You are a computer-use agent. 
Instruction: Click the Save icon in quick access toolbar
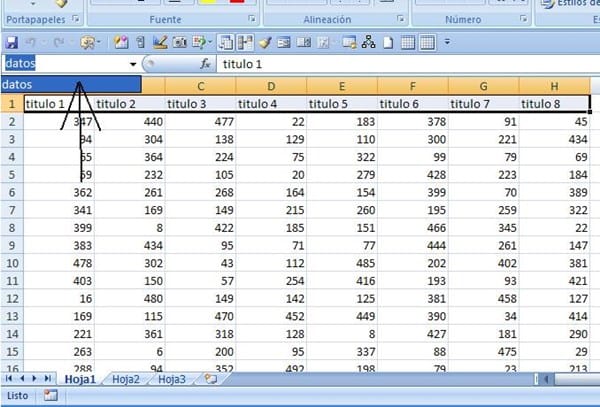tap(12, 42)
